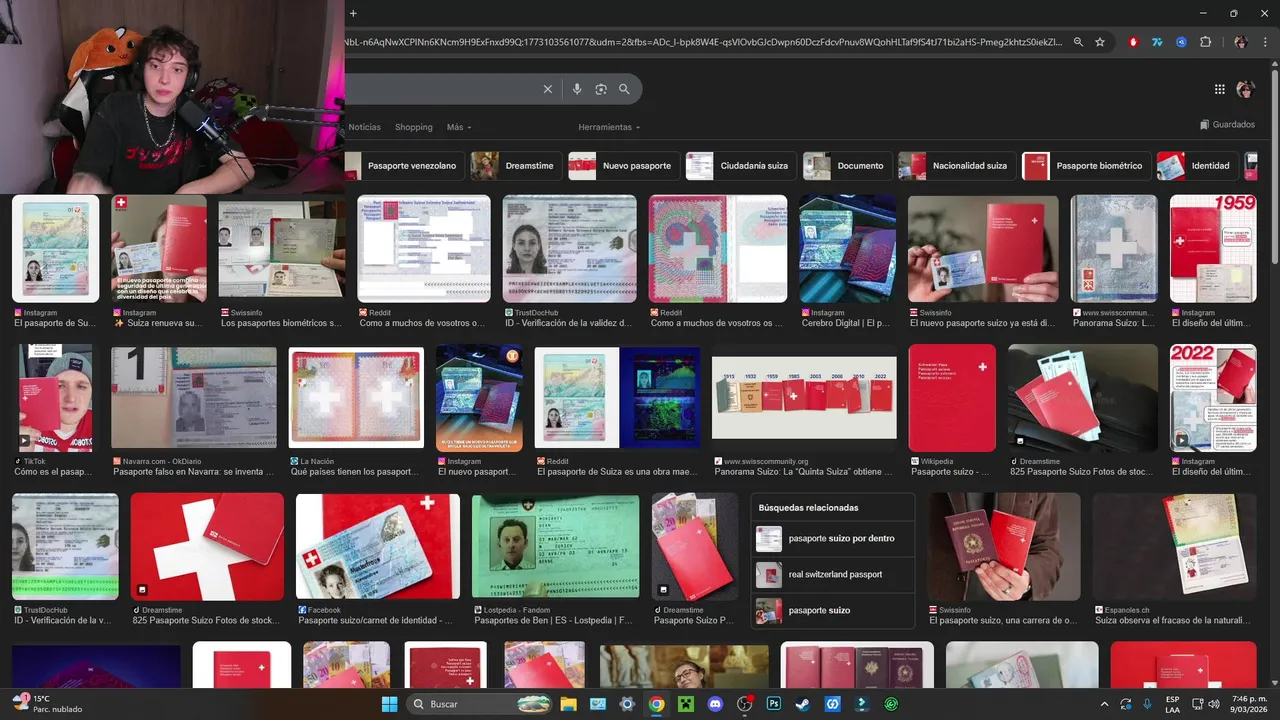The width and height of the screenshot is (1280, 720).
Task: Open Guardados saved items
Action: [1227, 125]
